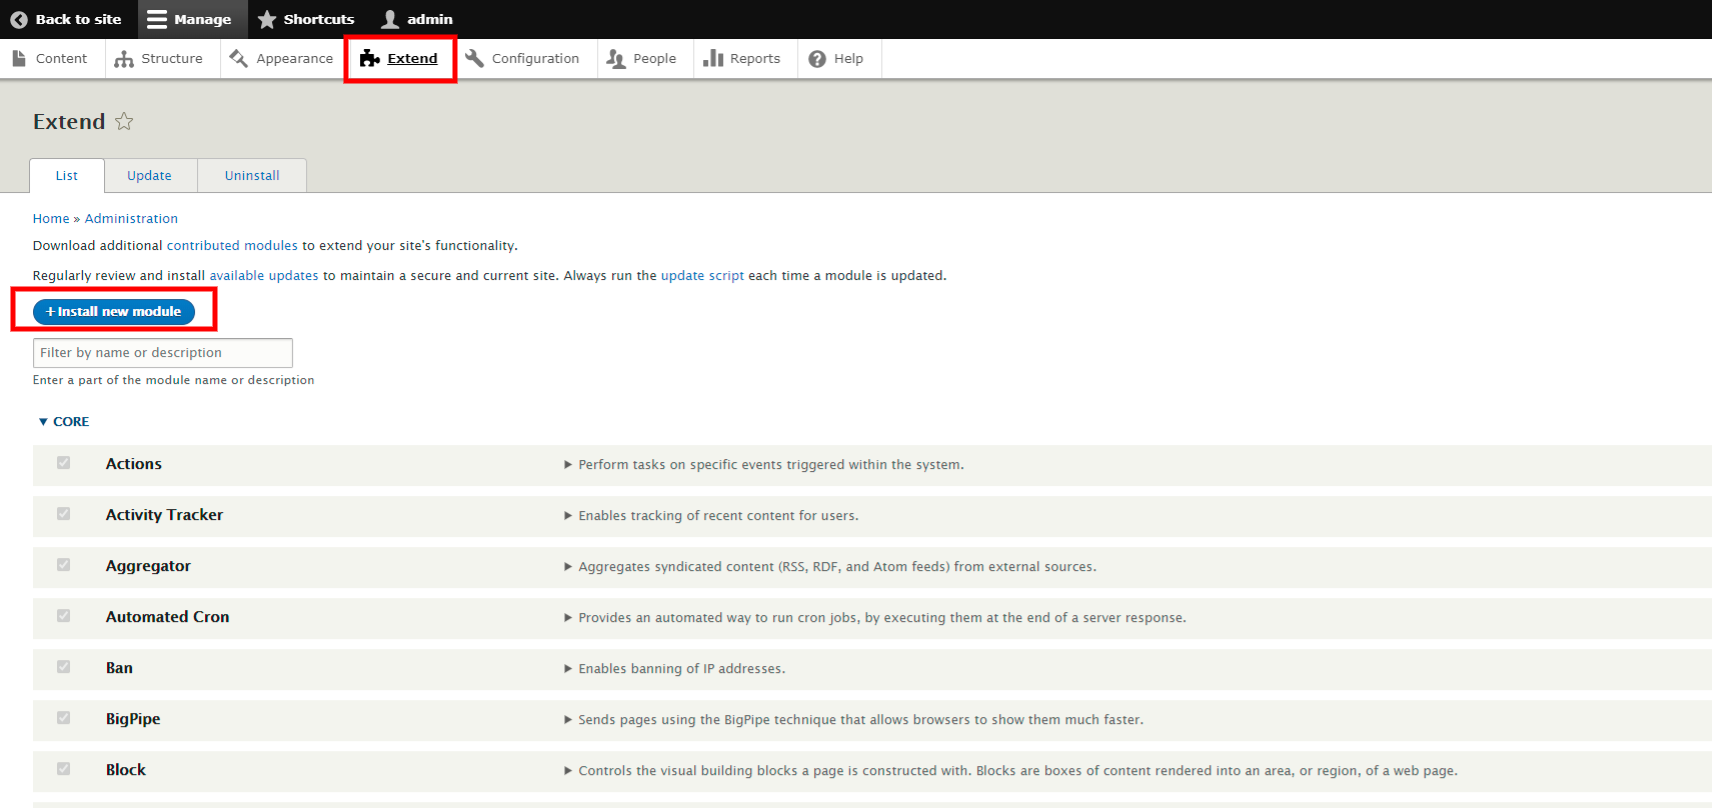The image size is (1712, 808).
Task: Switch to the Uninstall tab
Action: tap(252, 176)
